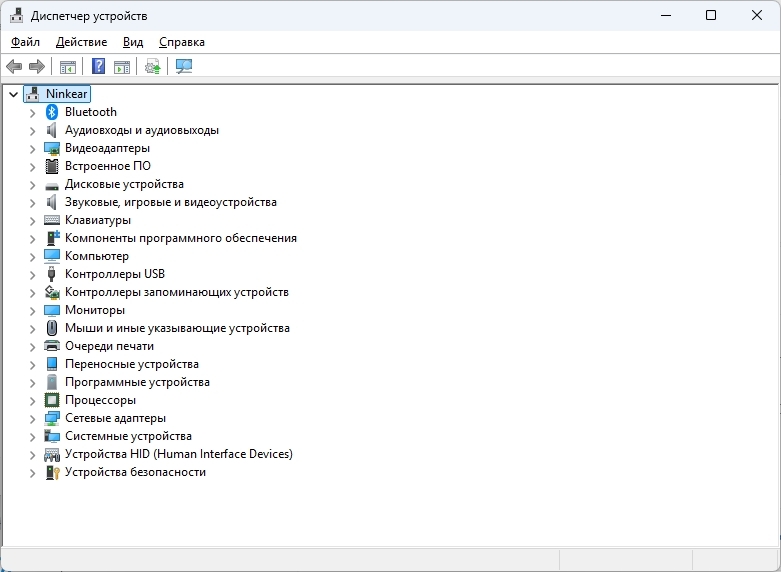781x572 pixels.
Task: Select the Ninkear tree label
Action: click(x=66, y=94)
